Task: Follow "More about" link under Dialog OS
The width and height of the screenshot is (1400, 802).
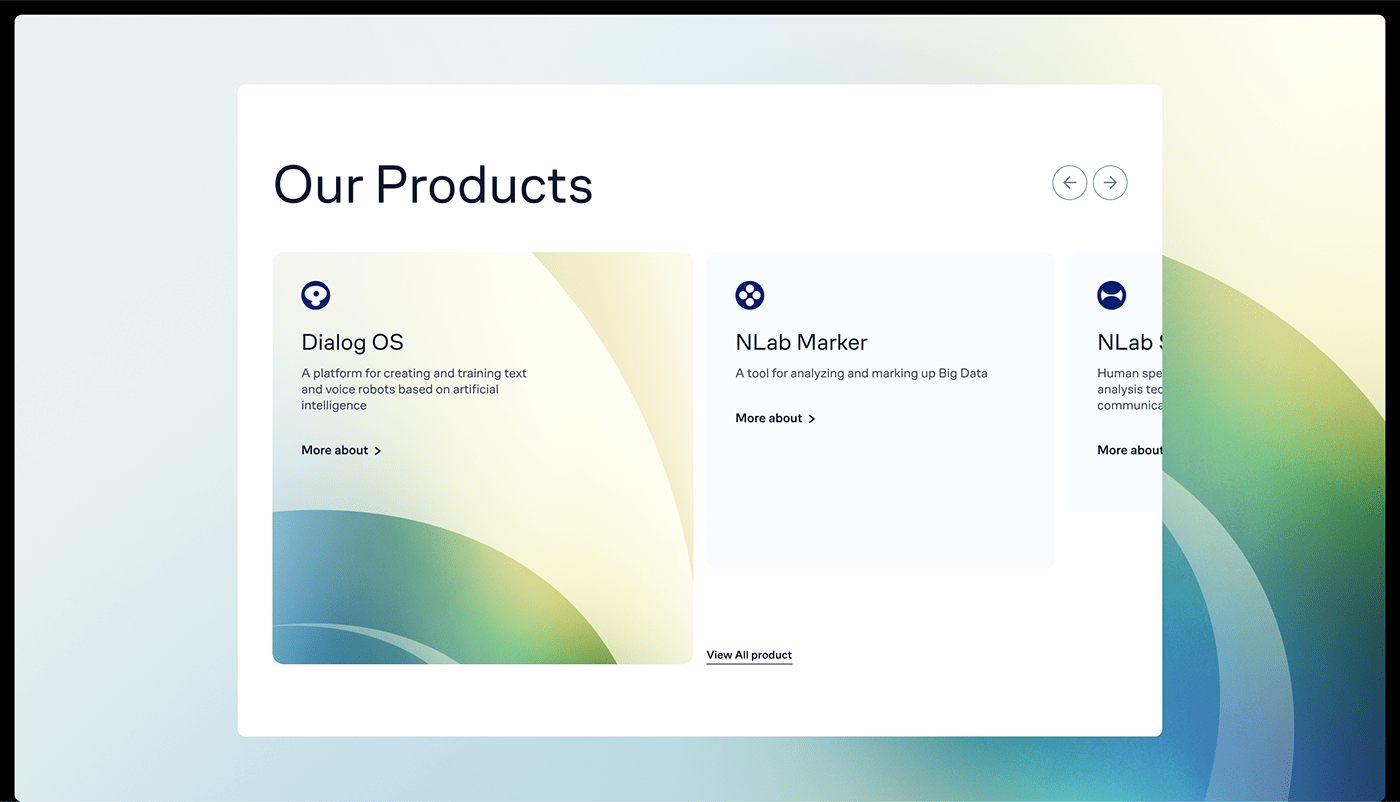Action: (x=335, y=450)
